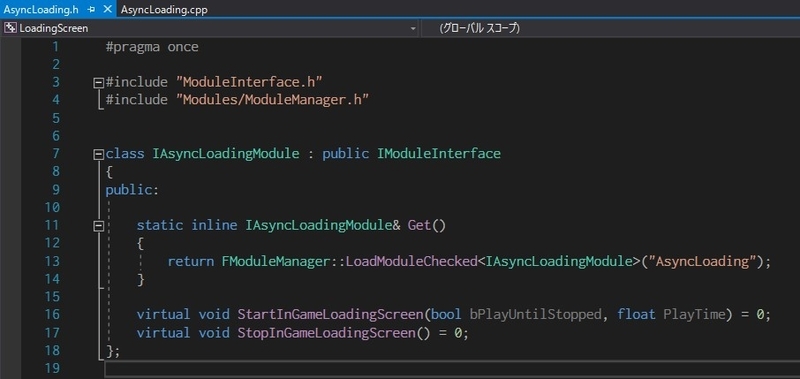Collapse the IAsyncLoadingModule class at line 7

coord(98,154)
